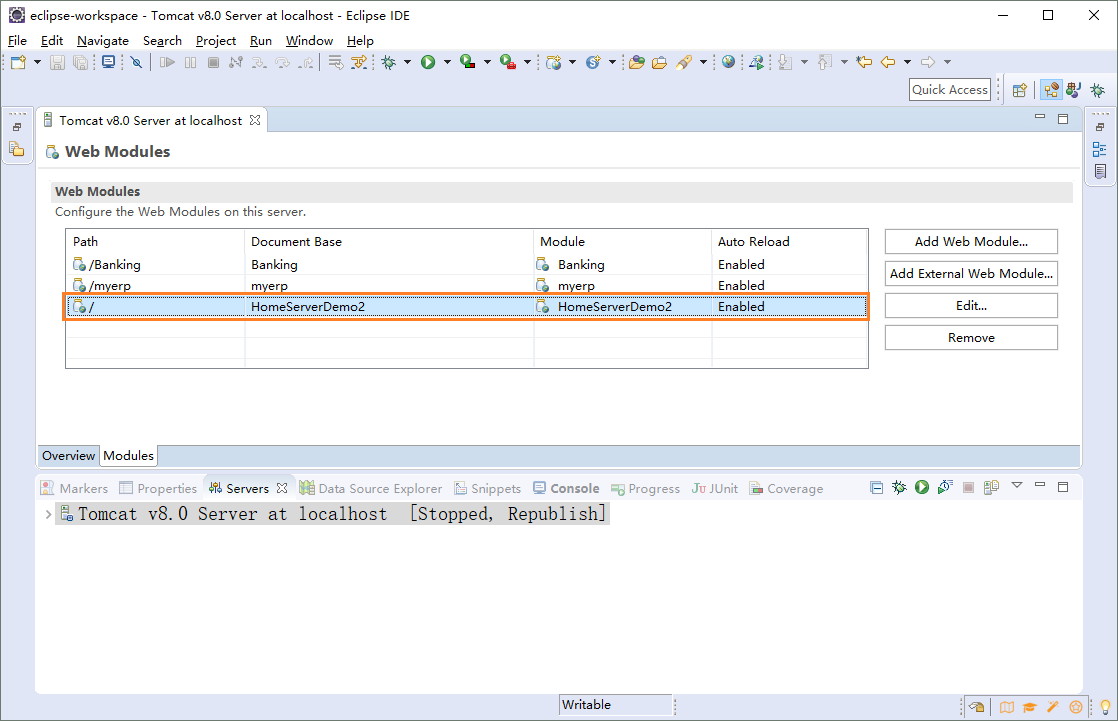Click the Search flashlight toolbar icon

pyautogui.click(x=684, y=62)
